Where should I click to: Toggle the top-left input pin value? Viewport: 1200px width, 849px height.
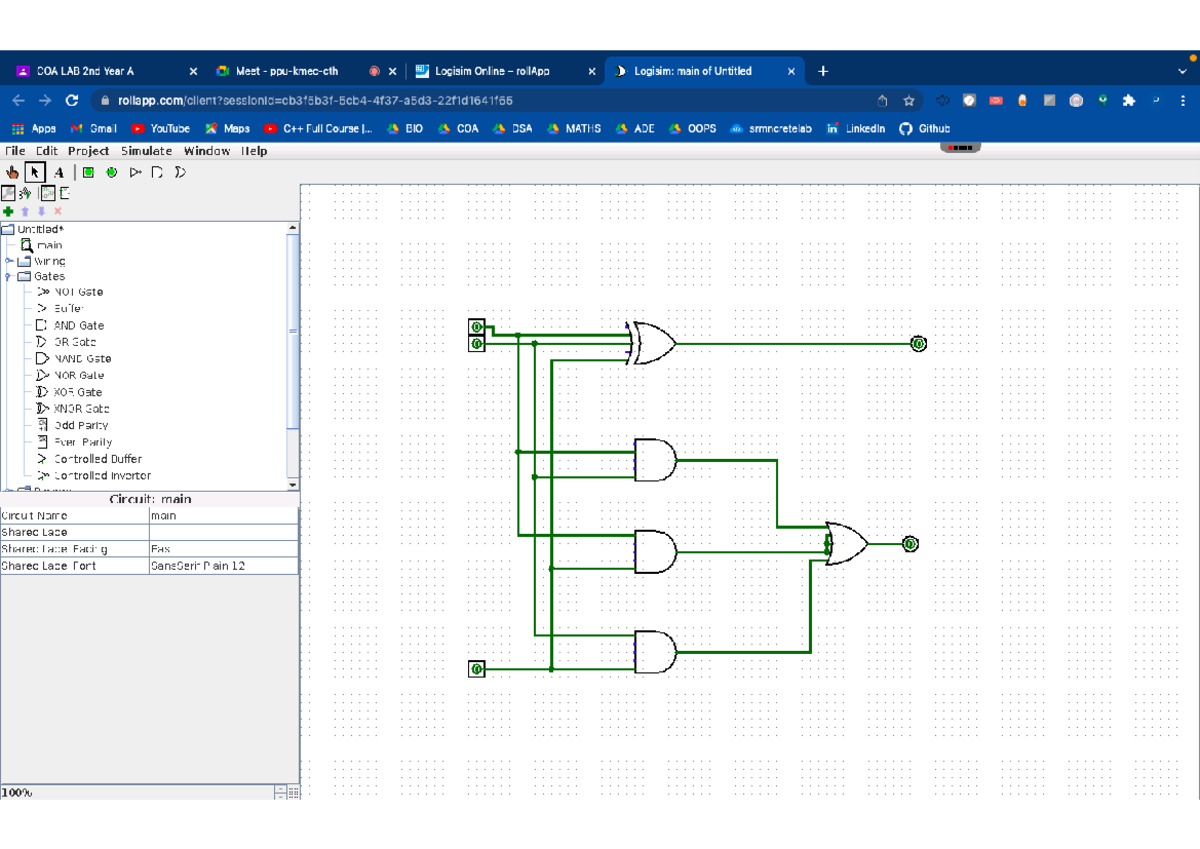click(x=476, y=326)
